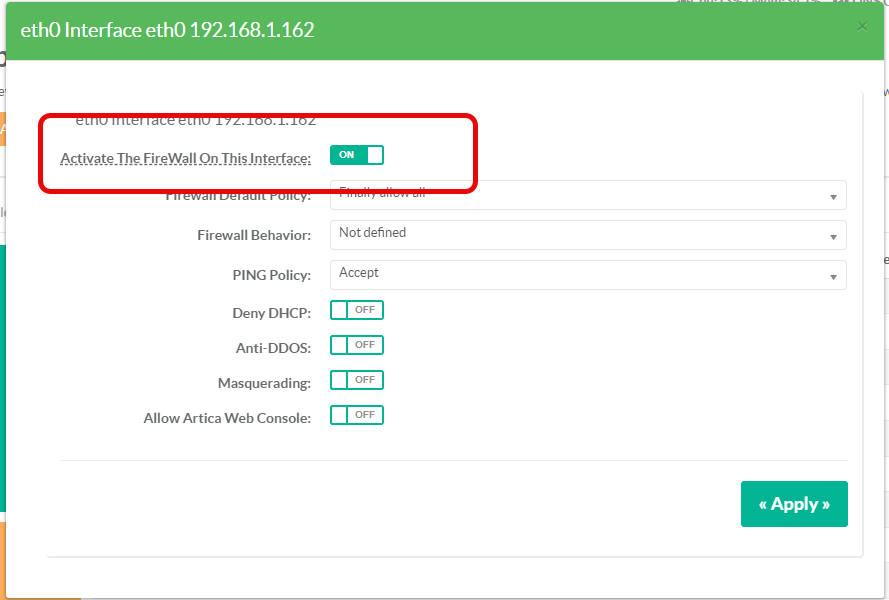Switch on Allow Artica Web Console
The height and width of the screenshot is (600, 889).
(x=357, y=415)
